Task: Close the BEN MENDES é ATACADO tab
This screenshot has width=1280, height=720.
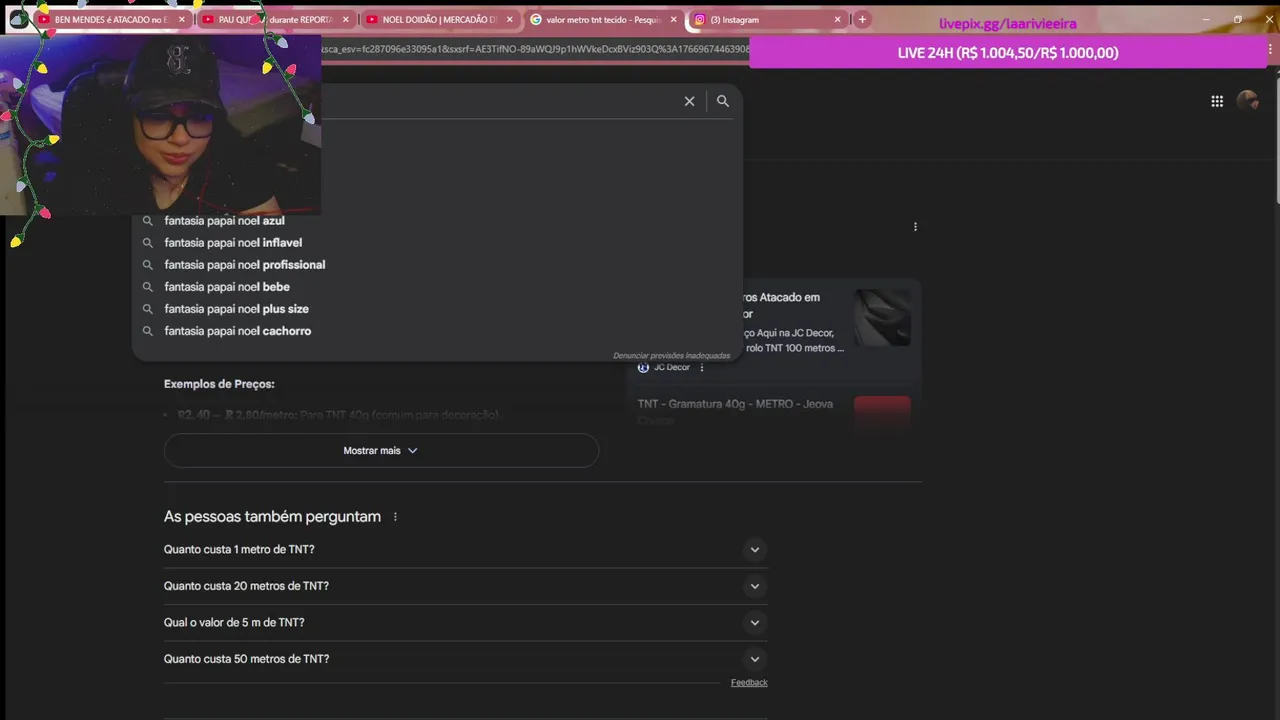Action: (181, 19)
